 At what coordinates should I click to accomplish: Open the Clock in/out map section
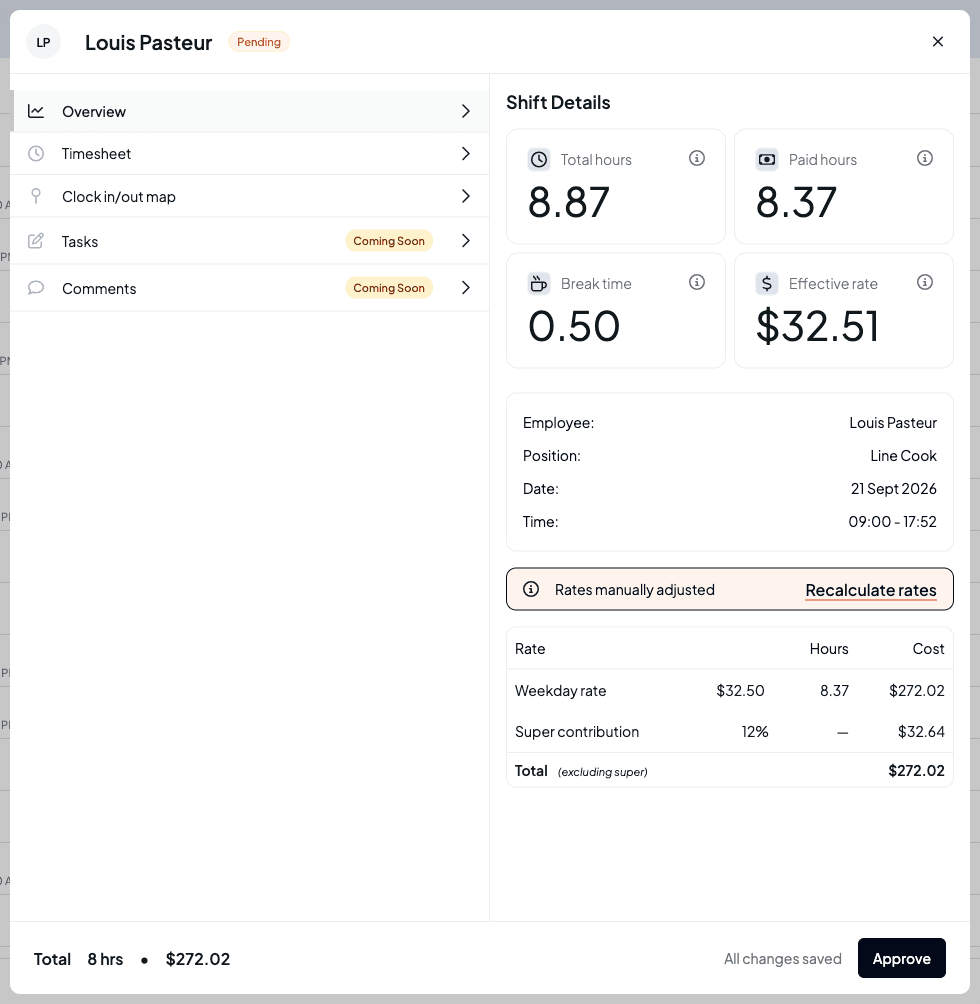click(x=250, y=196)
